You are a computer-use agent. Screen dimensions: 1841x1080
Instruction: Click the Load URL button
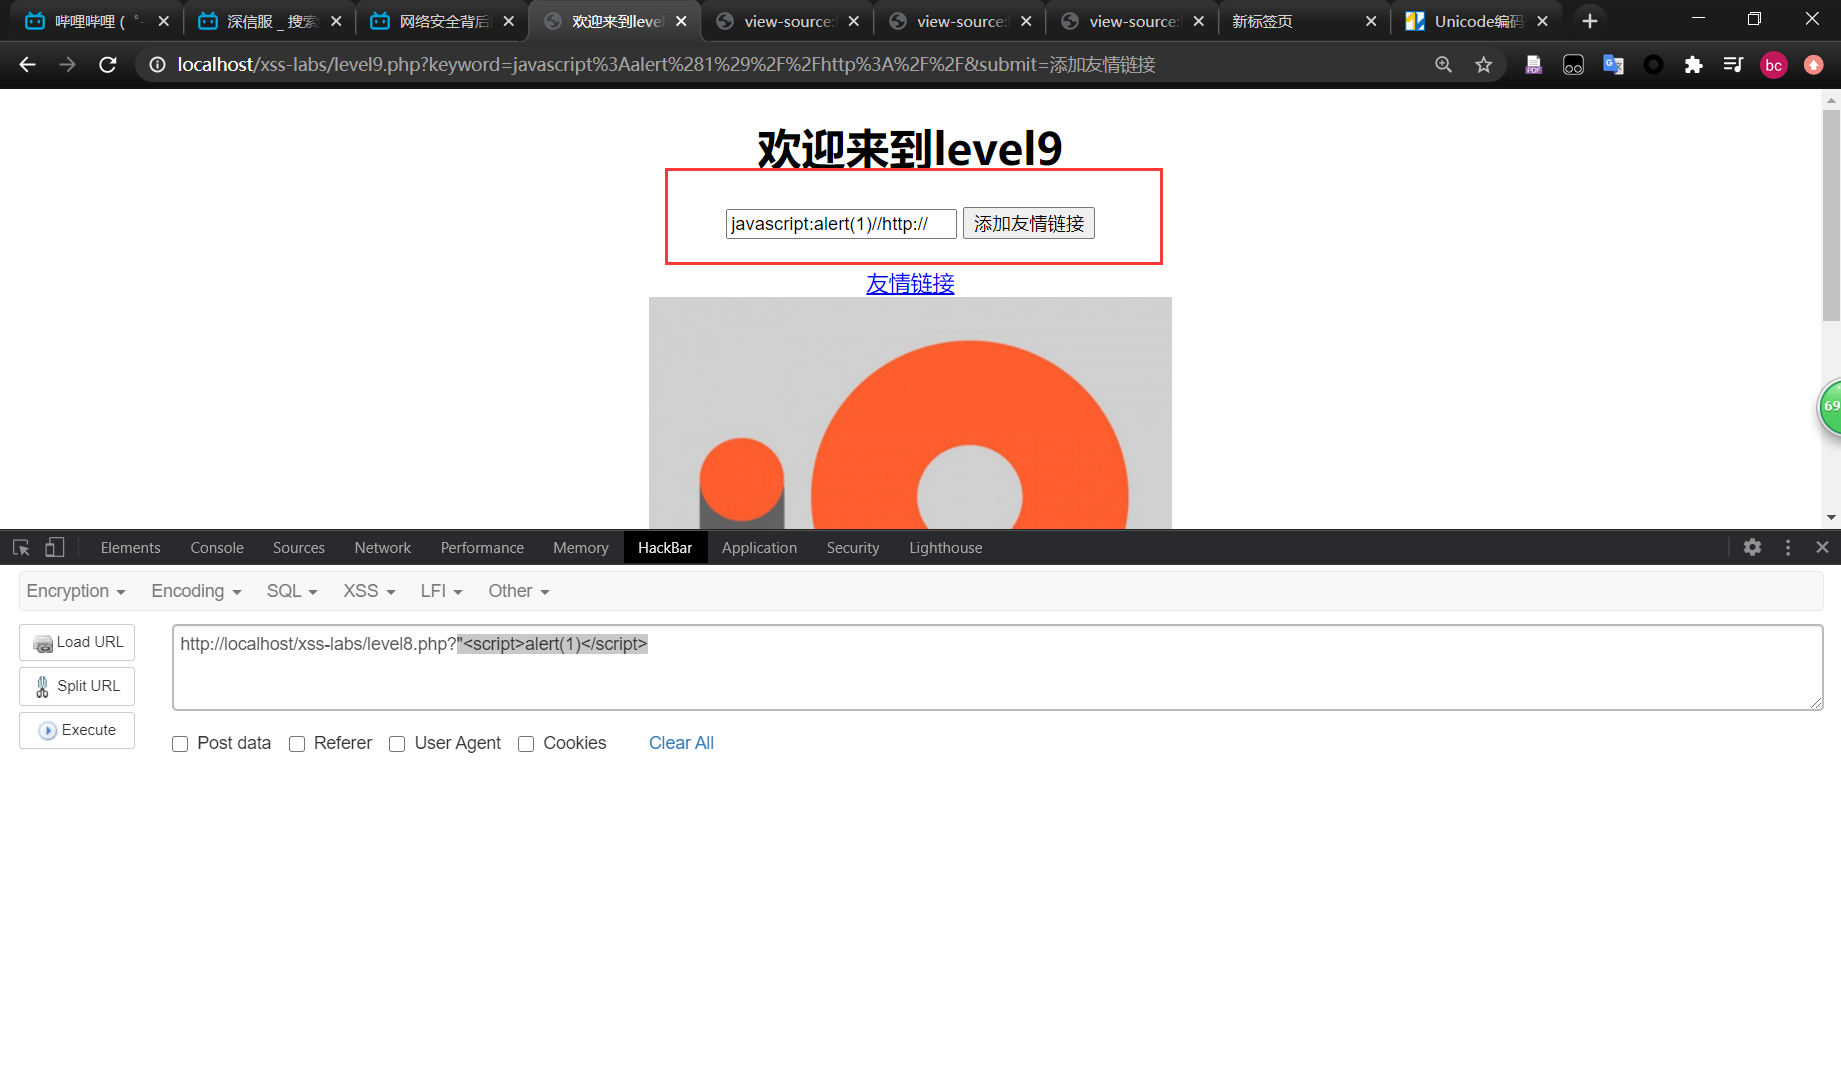(77, 643)
